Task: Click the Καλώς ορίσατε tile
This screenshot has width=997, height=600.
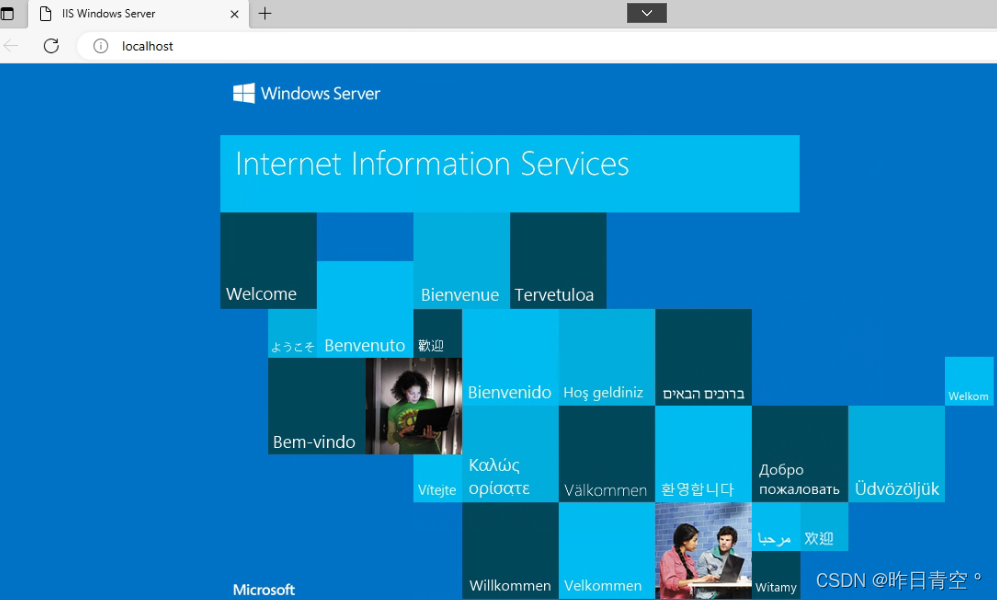Action: click(510, 454)
